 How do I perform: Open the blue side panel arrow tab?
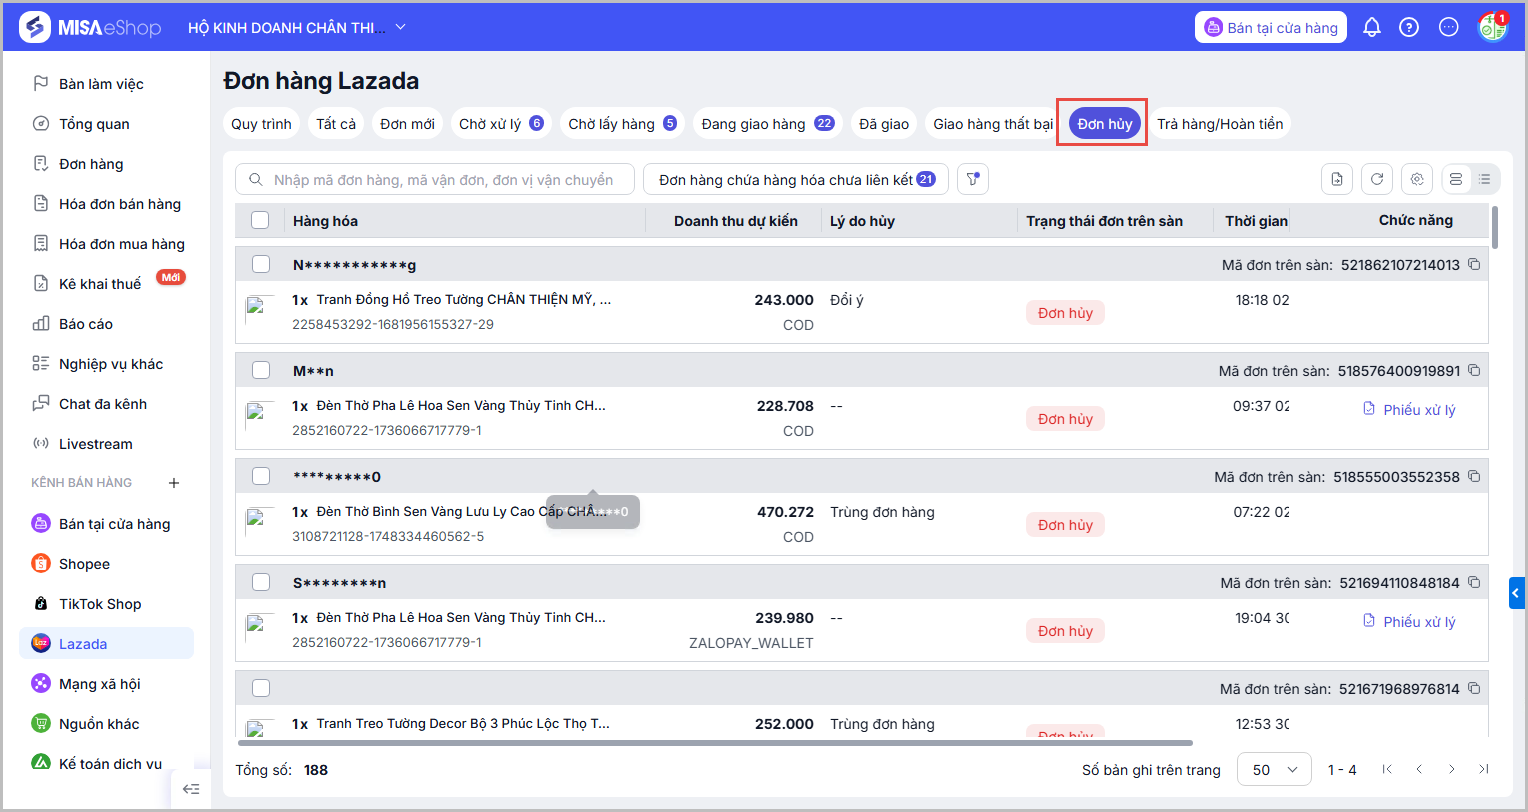tap(1518, 593)
